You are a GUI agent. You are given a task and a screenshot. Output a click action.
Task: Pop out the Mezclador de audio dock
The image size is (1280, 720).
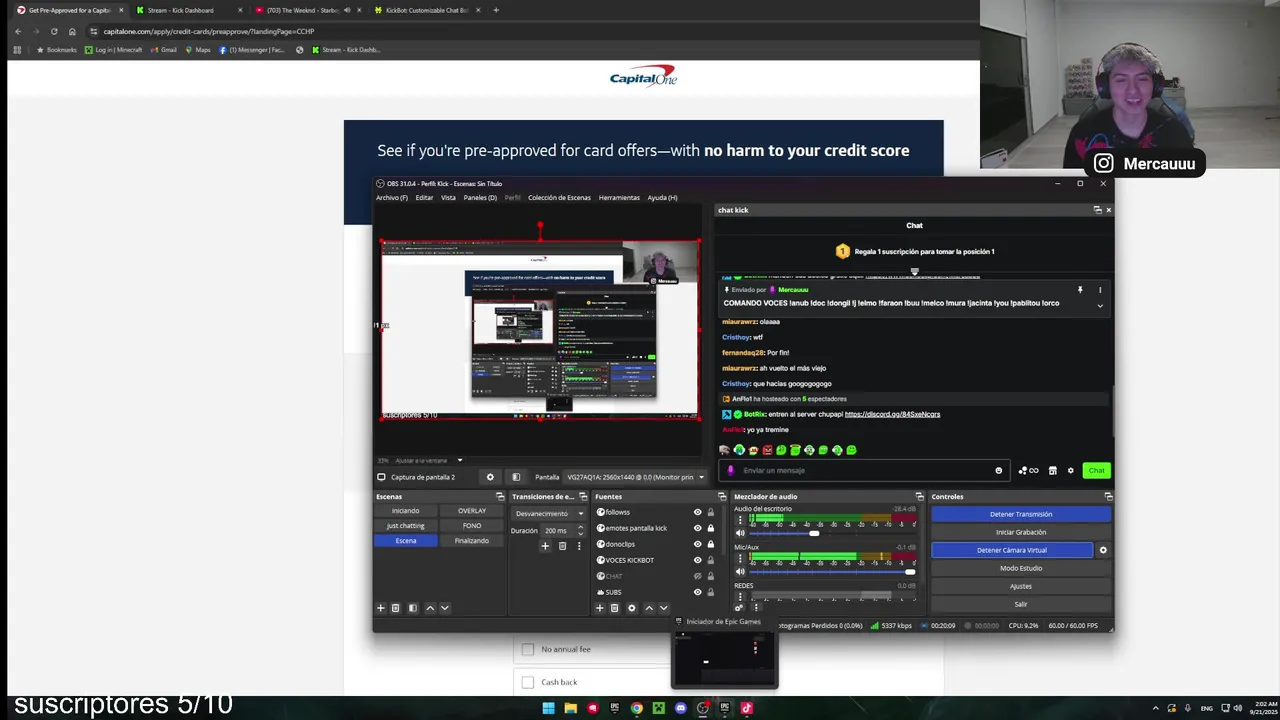919,497
